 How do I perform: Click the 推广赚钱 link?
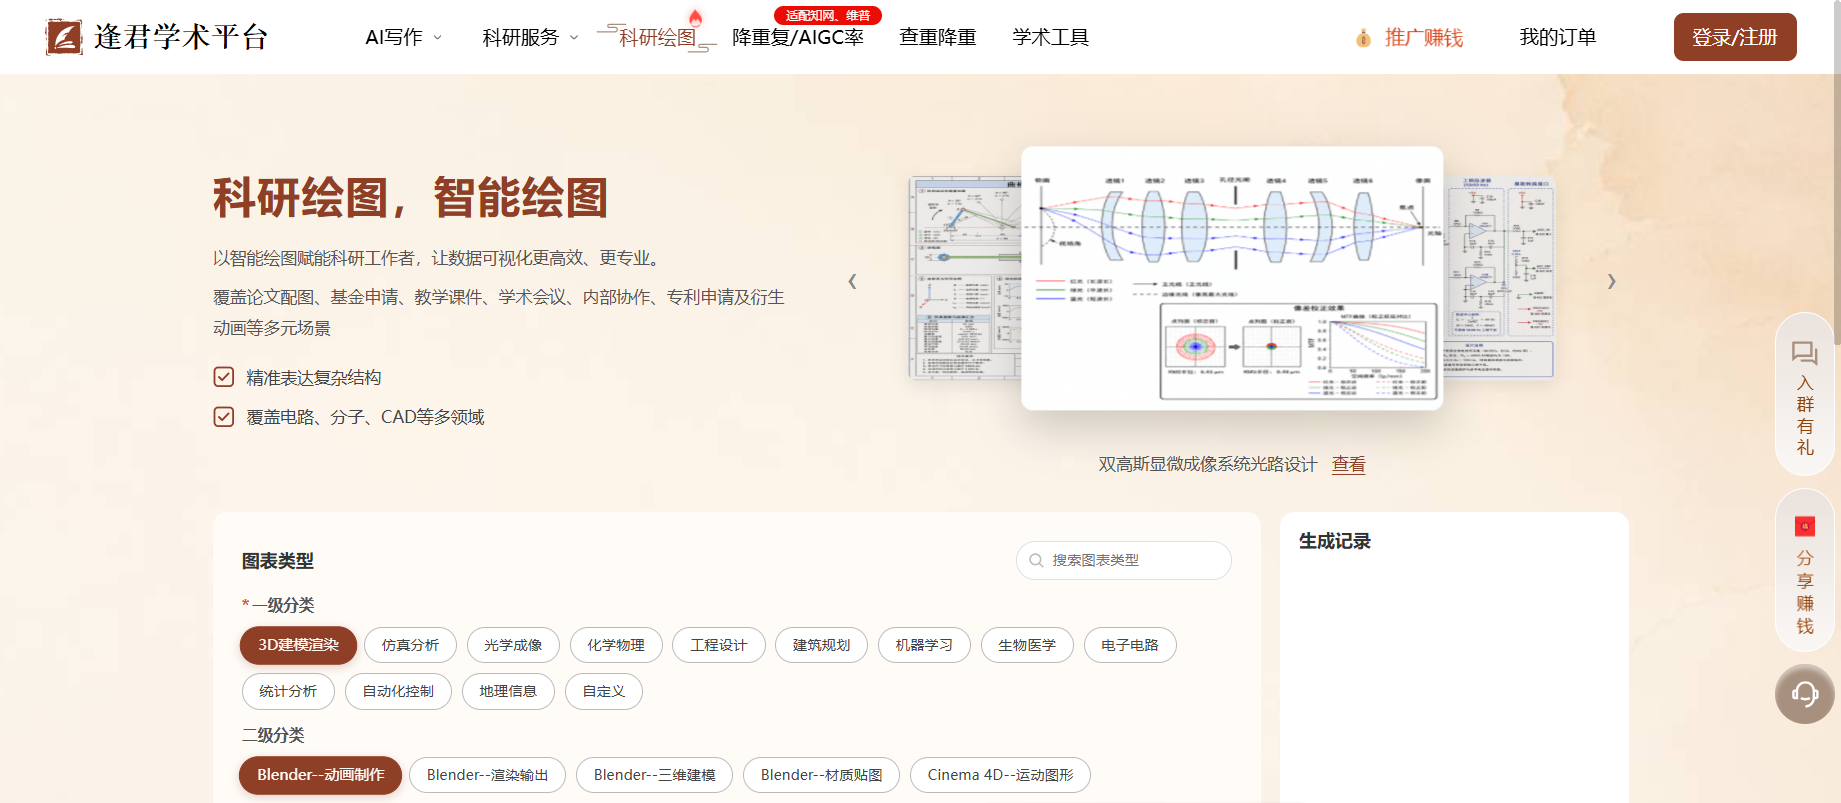tap(1424, 37)
